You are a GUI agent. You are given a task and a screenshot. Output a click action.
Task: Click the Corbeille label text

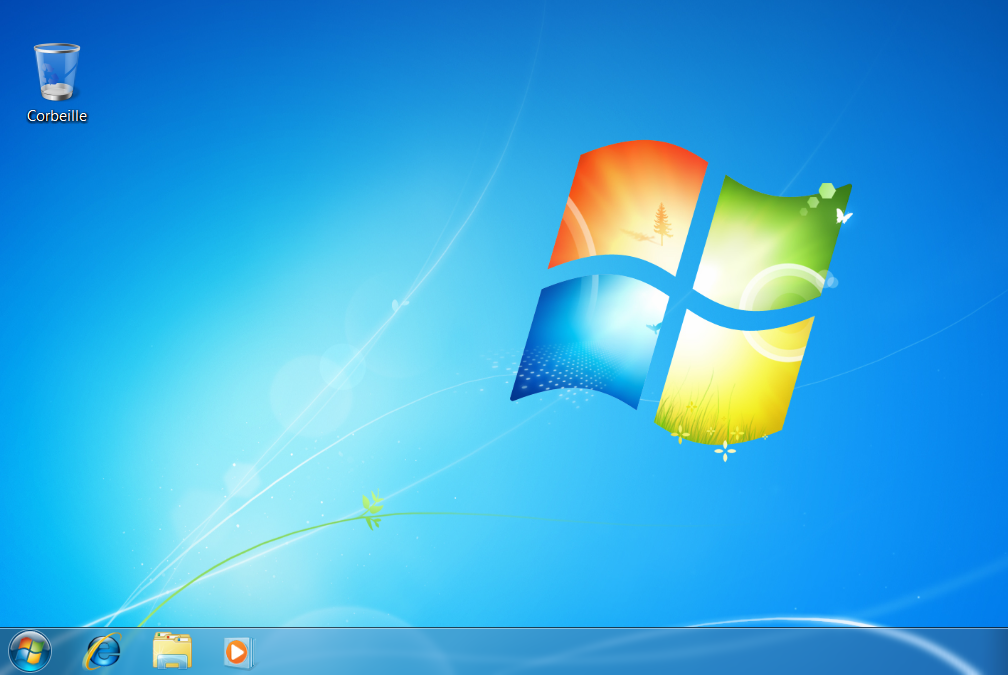[57, 116]
